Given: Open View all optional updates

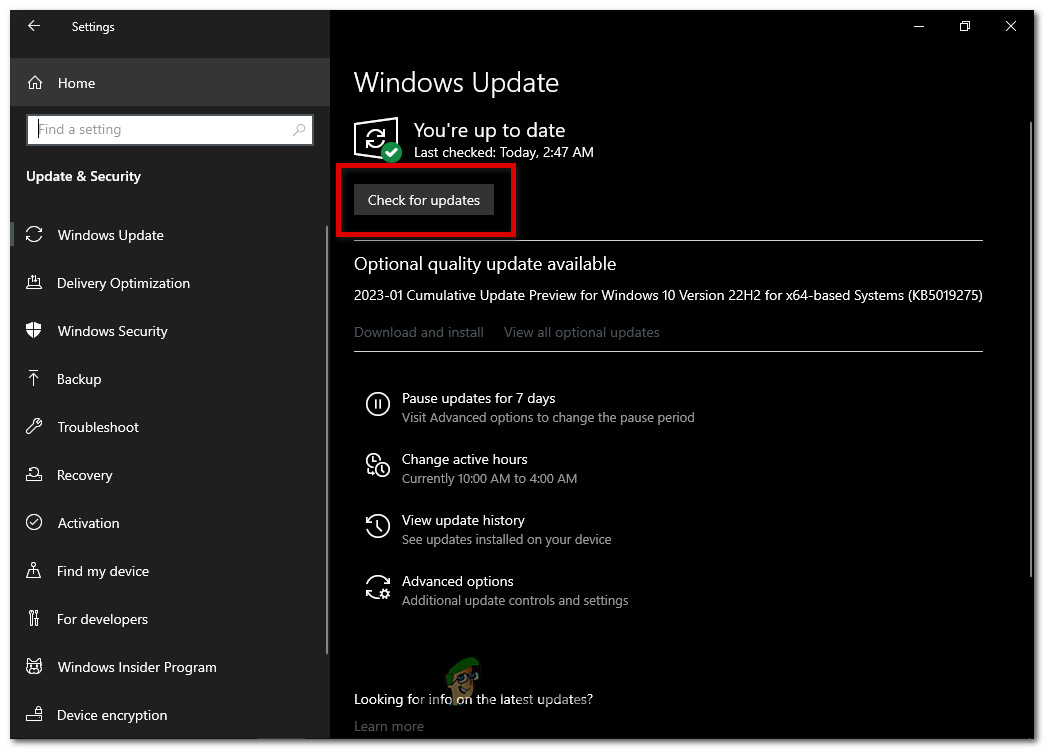Looking at the screenshot, I should point(581,332).
